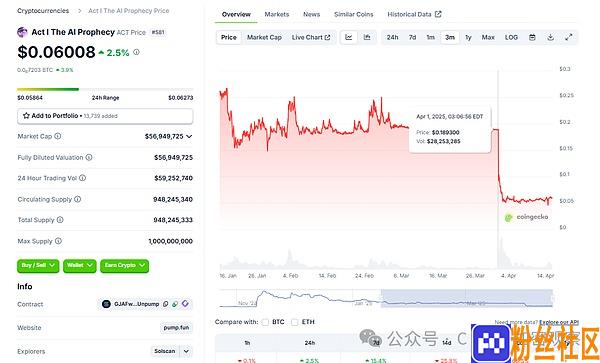Open the Markets tab
600x363 pixels.
[277, 14]
